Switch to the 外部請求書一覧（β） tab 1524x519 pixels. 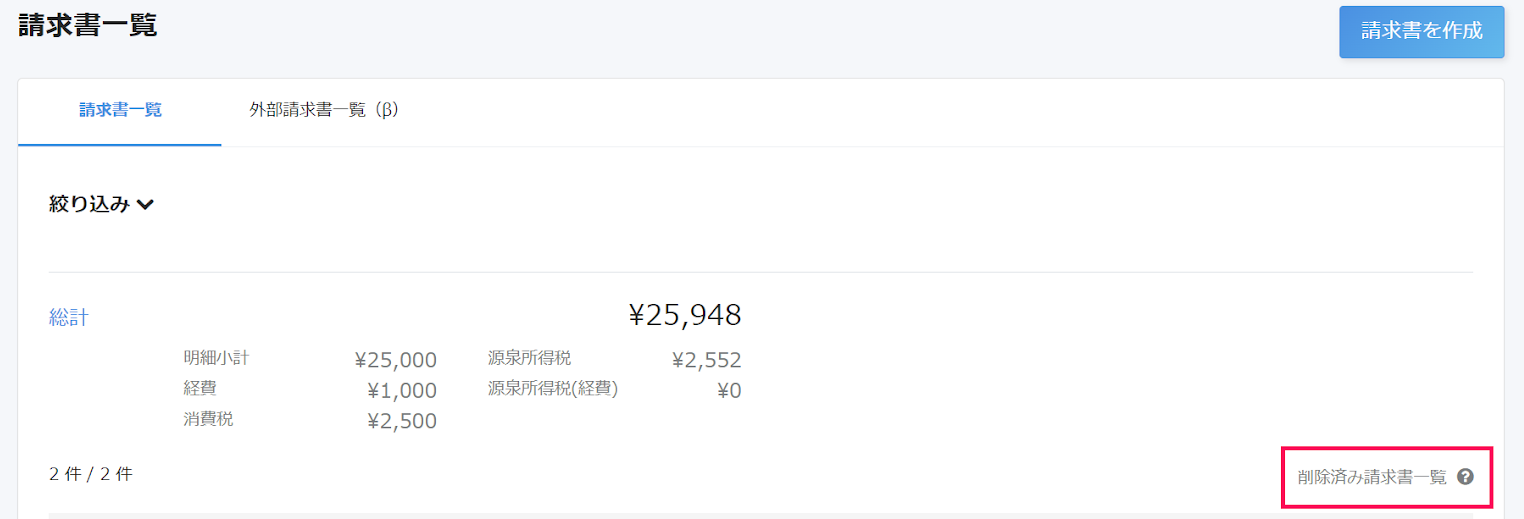324,110
